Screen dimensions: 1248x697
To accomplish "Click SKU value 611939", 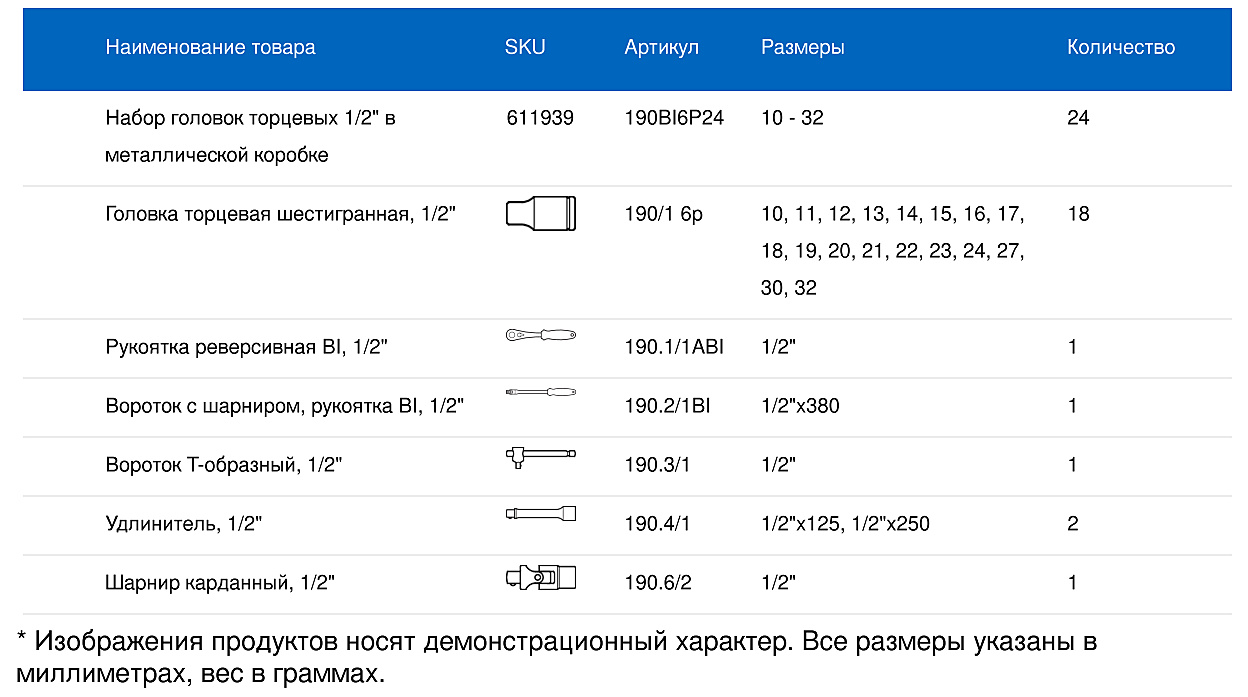I will [540, 118].
